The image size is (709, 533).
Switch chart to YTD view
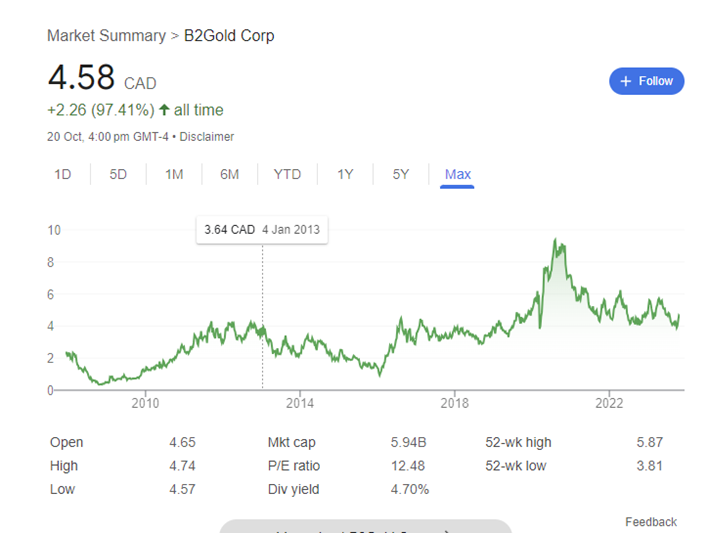point(287,175)
